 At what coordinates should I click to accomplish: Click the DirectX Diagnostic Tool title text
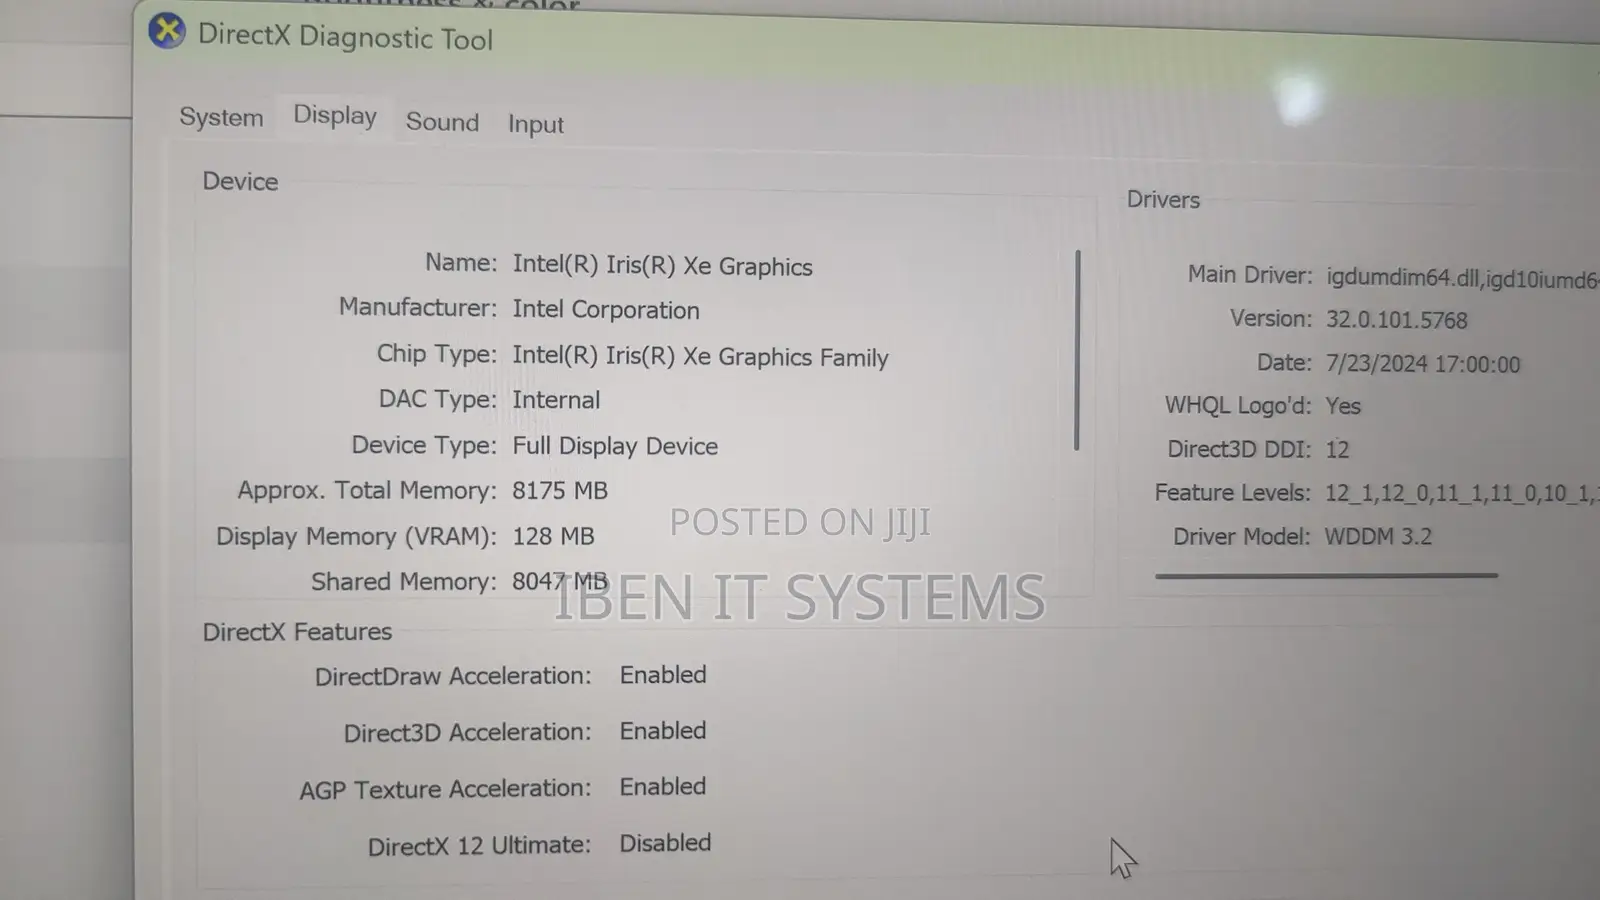[345, 37]
